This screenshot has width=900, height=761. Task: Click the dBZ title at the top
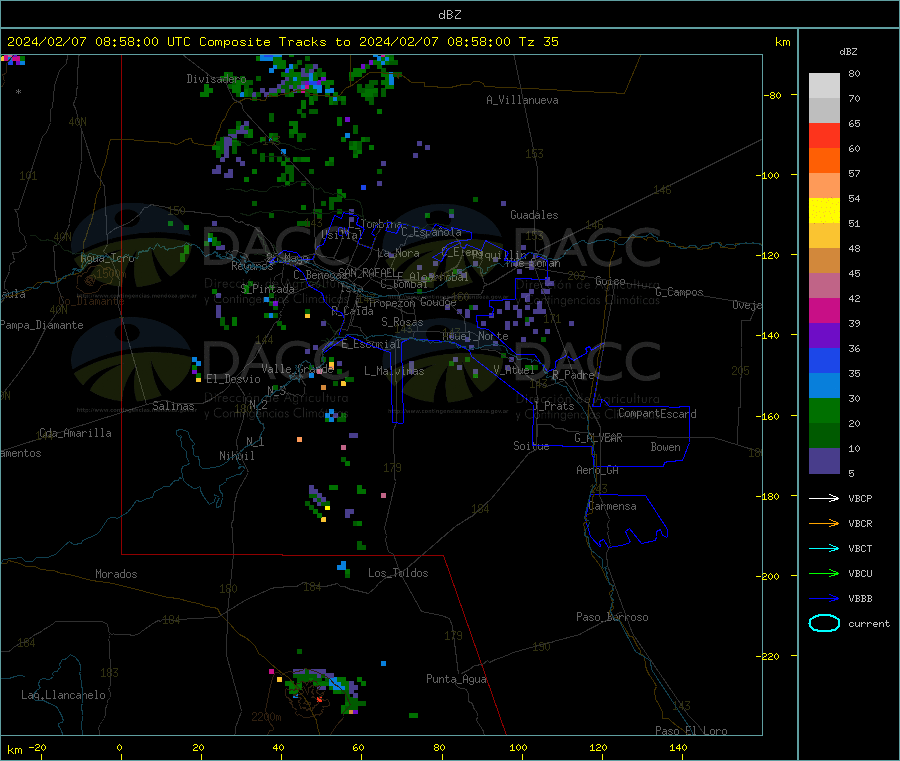tap(449, 15)
